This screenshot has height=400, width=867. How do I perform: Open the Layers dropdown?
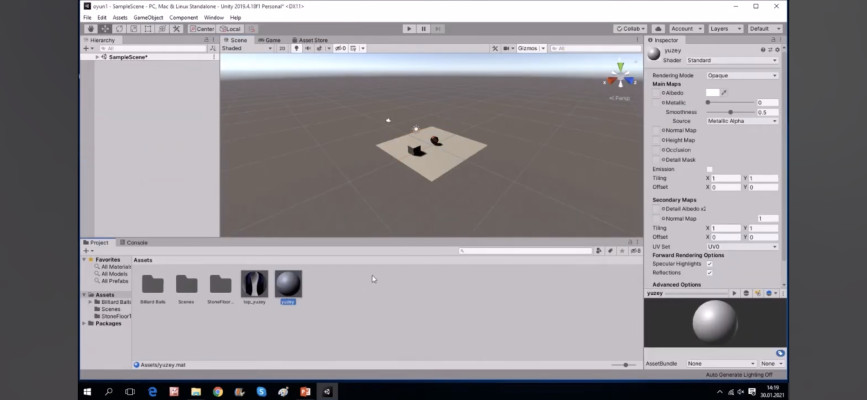tap(725, 29)
